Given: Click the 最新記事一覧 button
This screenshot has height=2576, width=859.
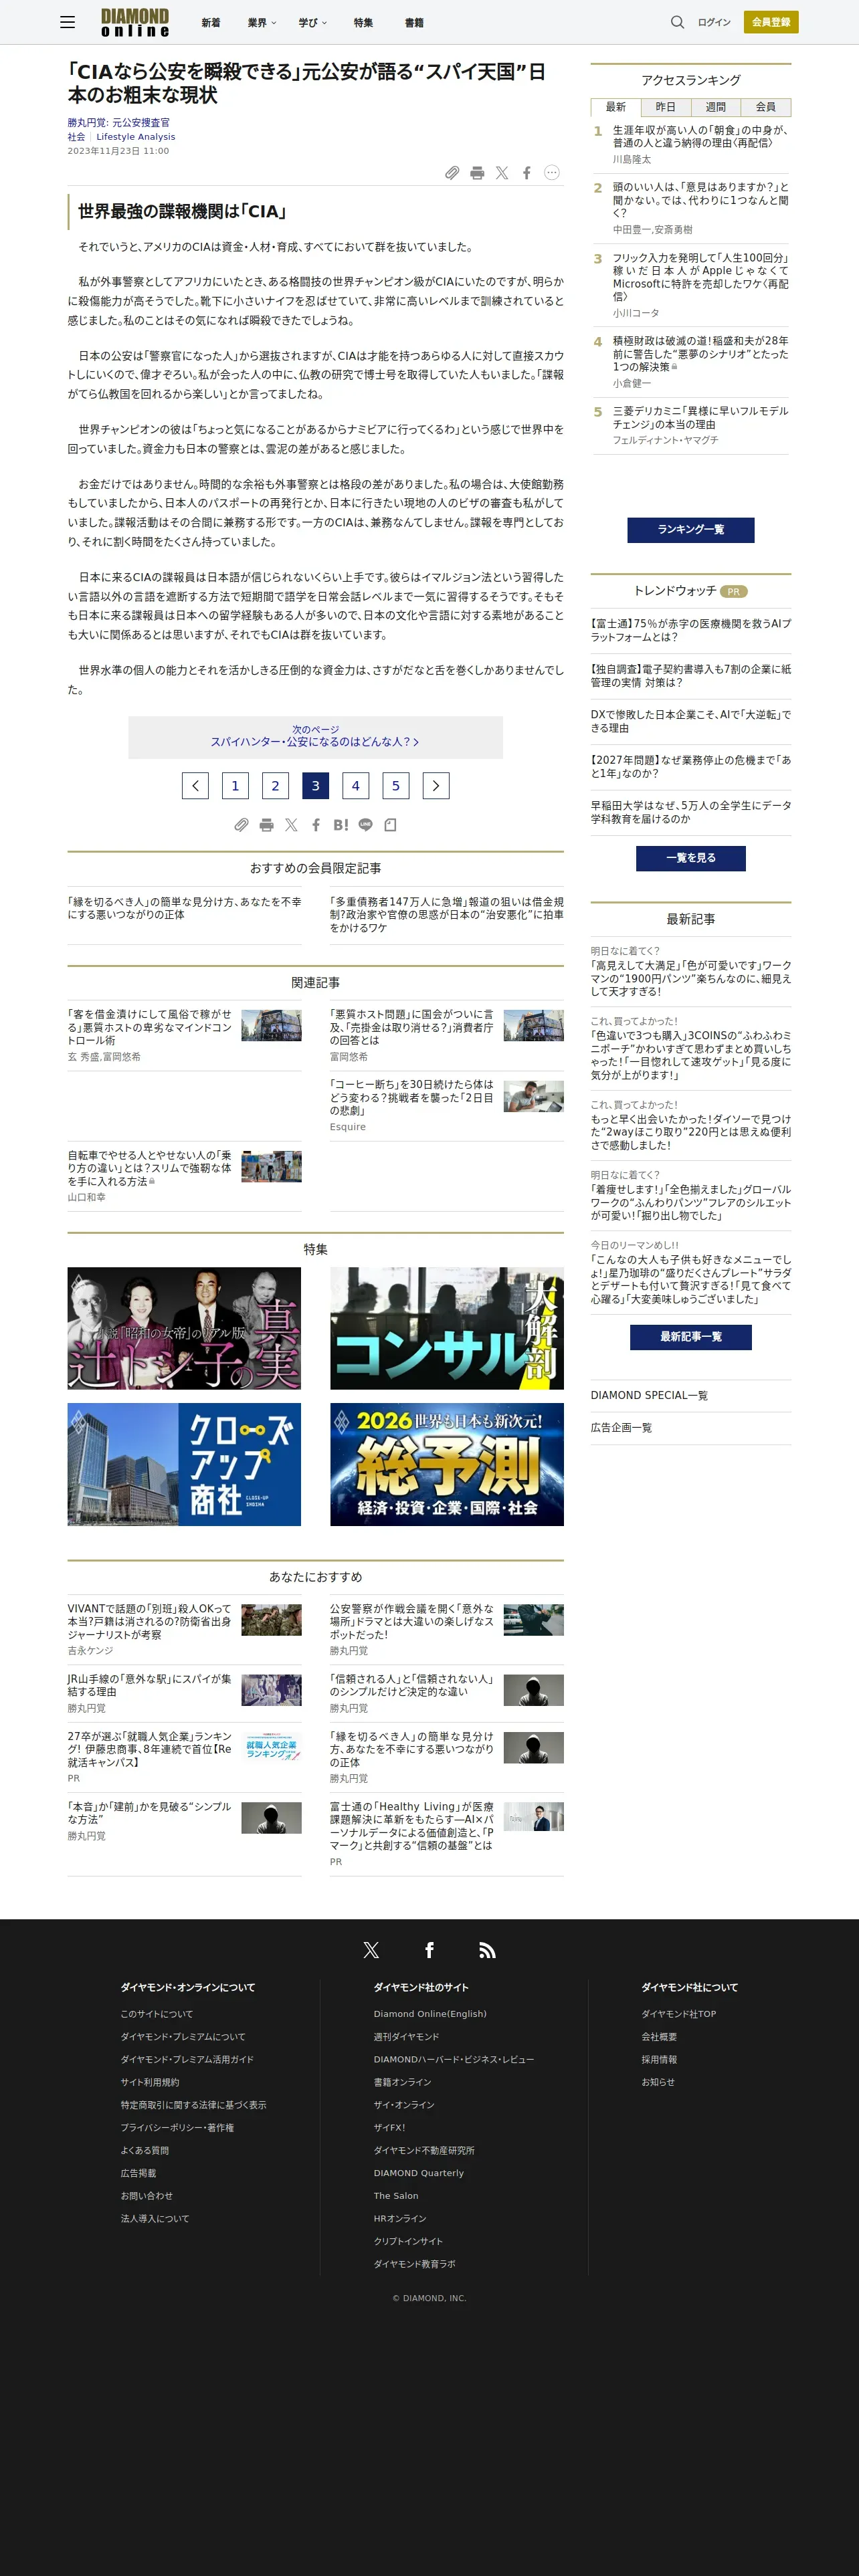Looking at the screenshot, I should (x=691, y=1337).
